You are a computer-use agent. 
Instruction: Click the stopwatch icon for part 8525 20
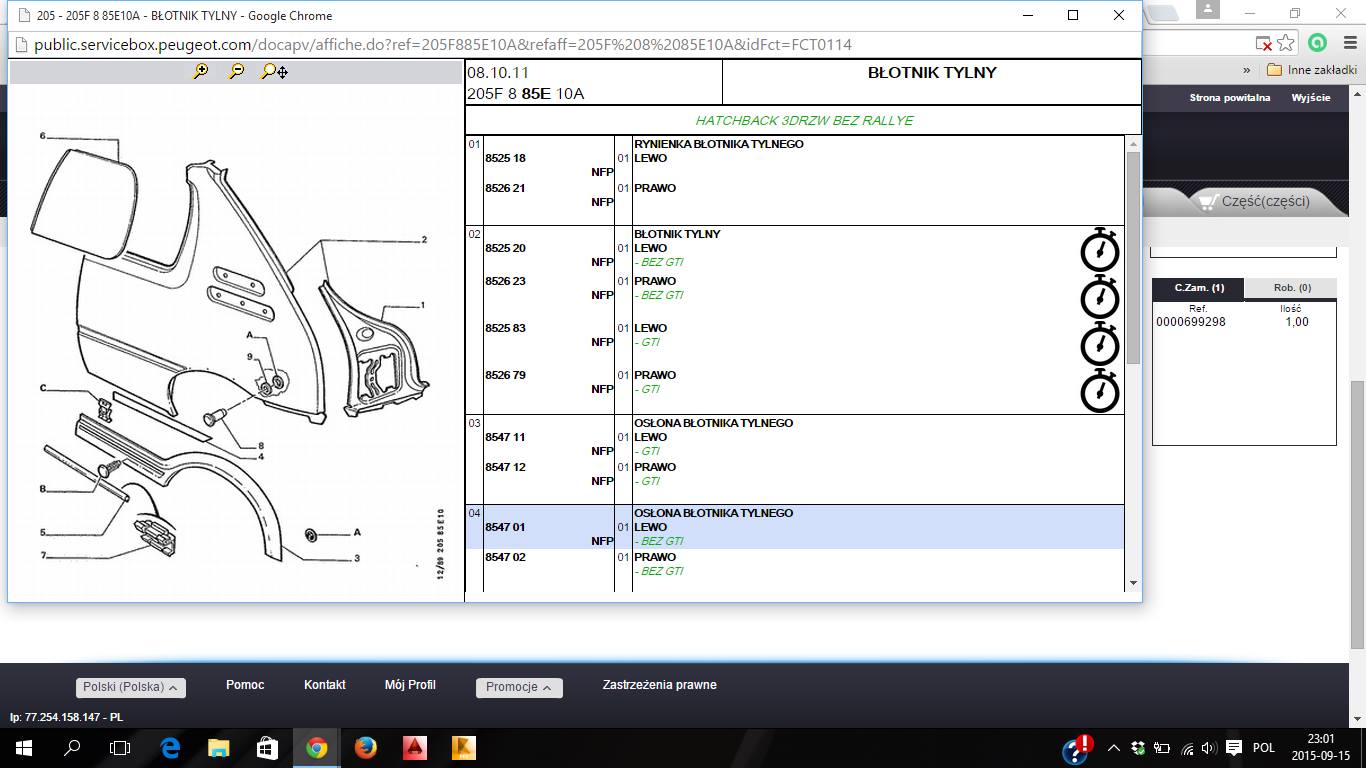tap(1100, 250)
